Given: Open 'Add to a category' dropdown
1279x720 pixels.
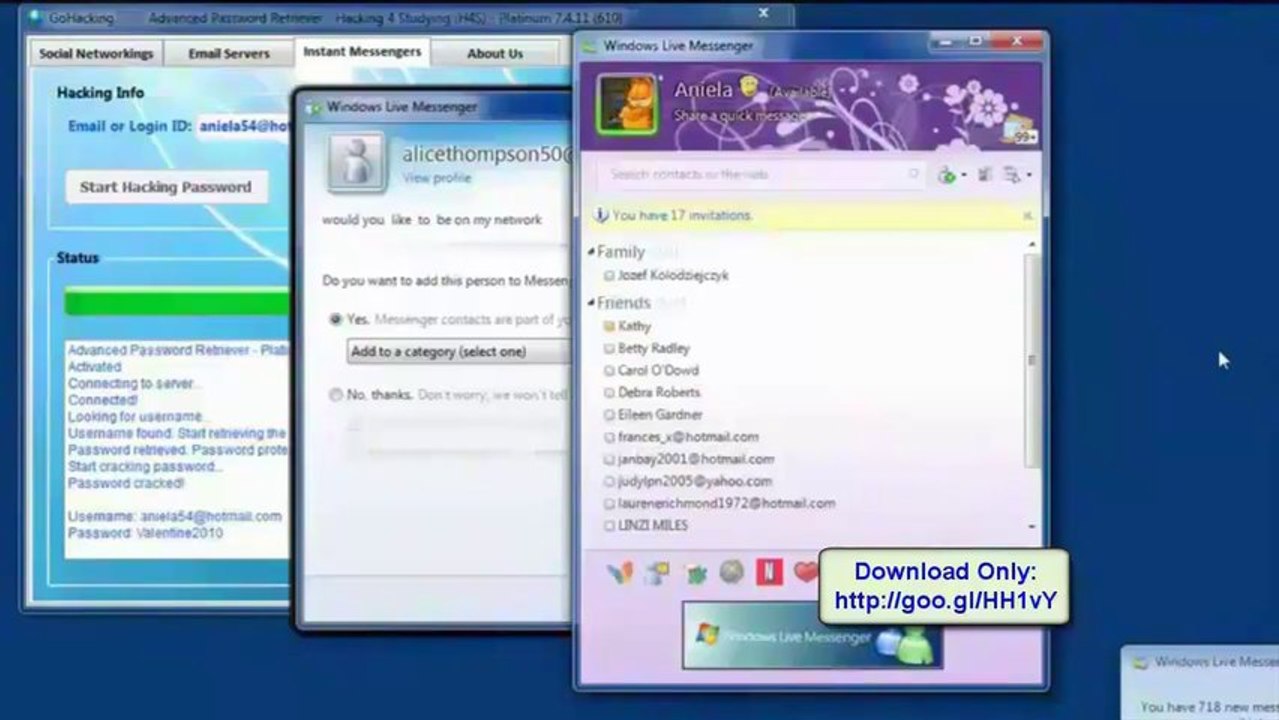Looking at the screenshot, I should pyautogui.click(x=459, y=352).
